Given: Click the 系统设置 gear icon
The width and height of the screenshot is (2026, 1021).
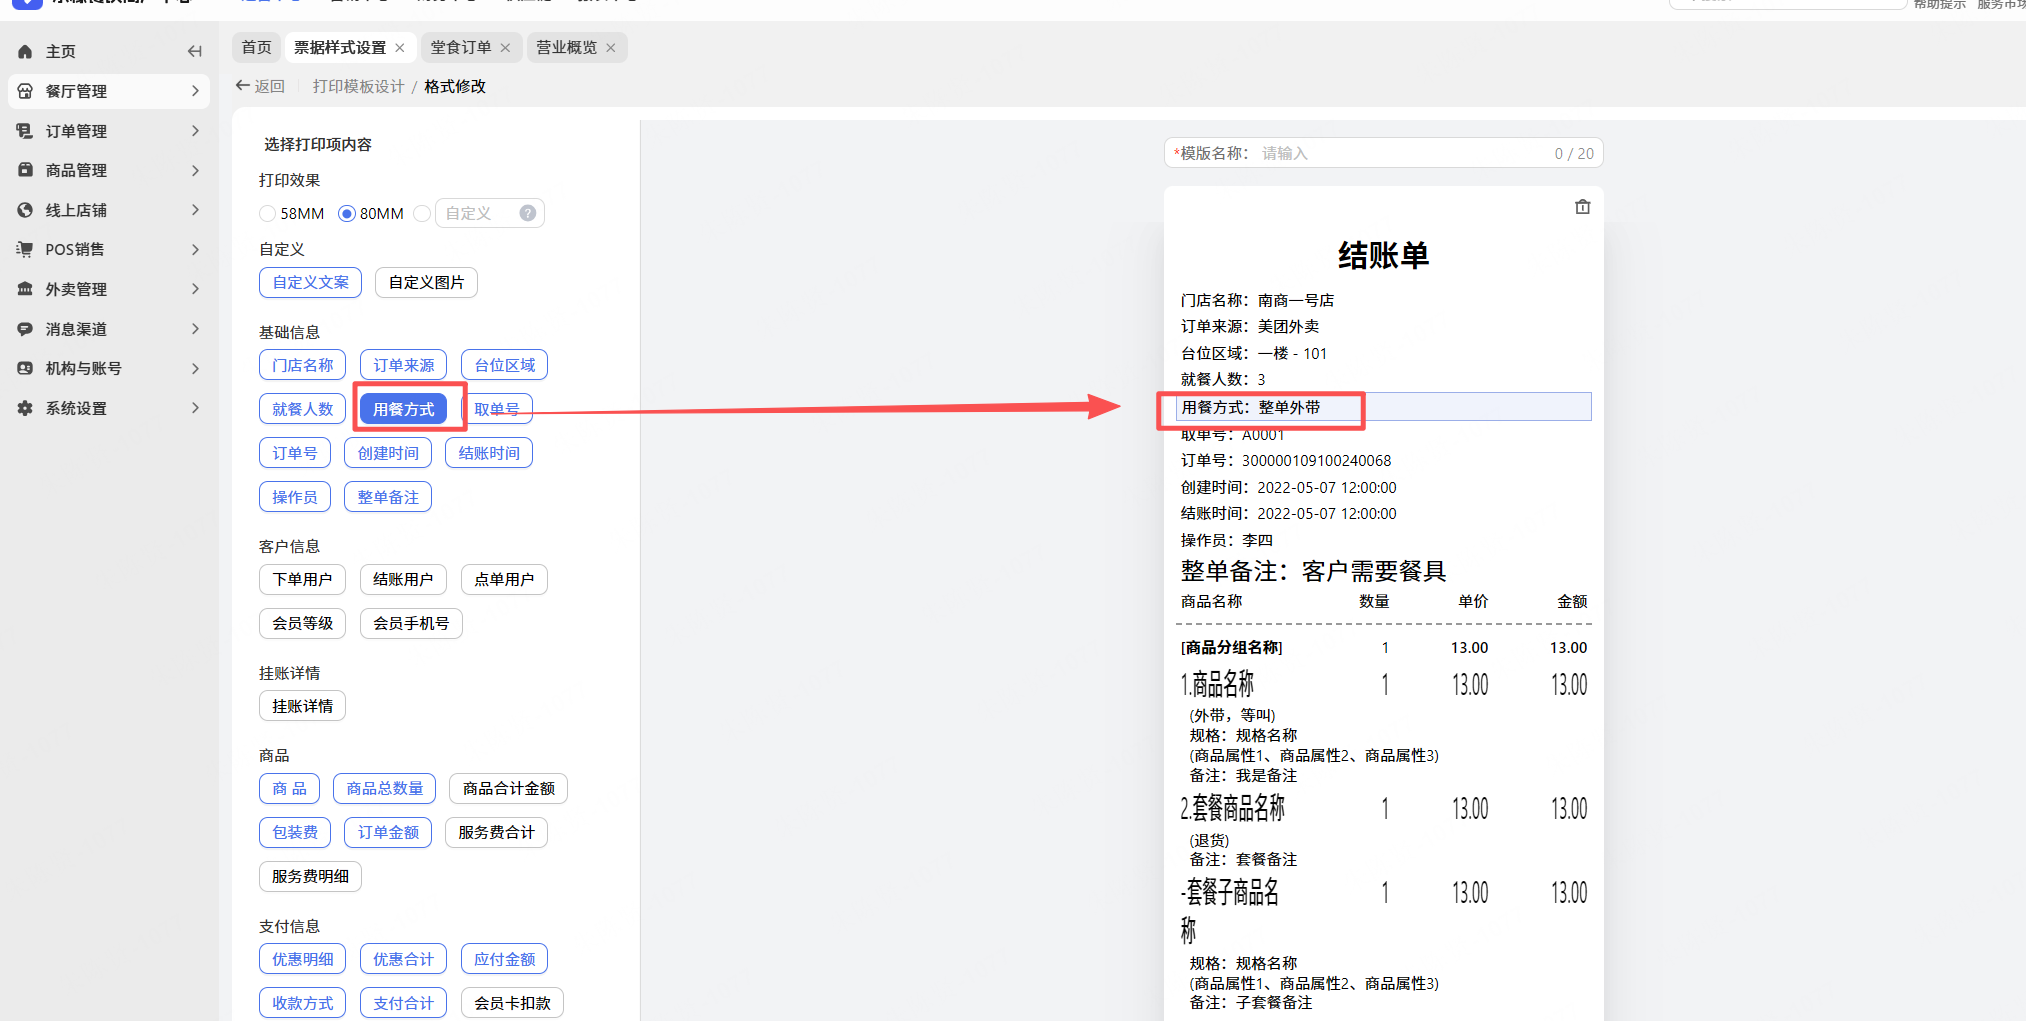Looking at the screenshot, I should [25, 408].
